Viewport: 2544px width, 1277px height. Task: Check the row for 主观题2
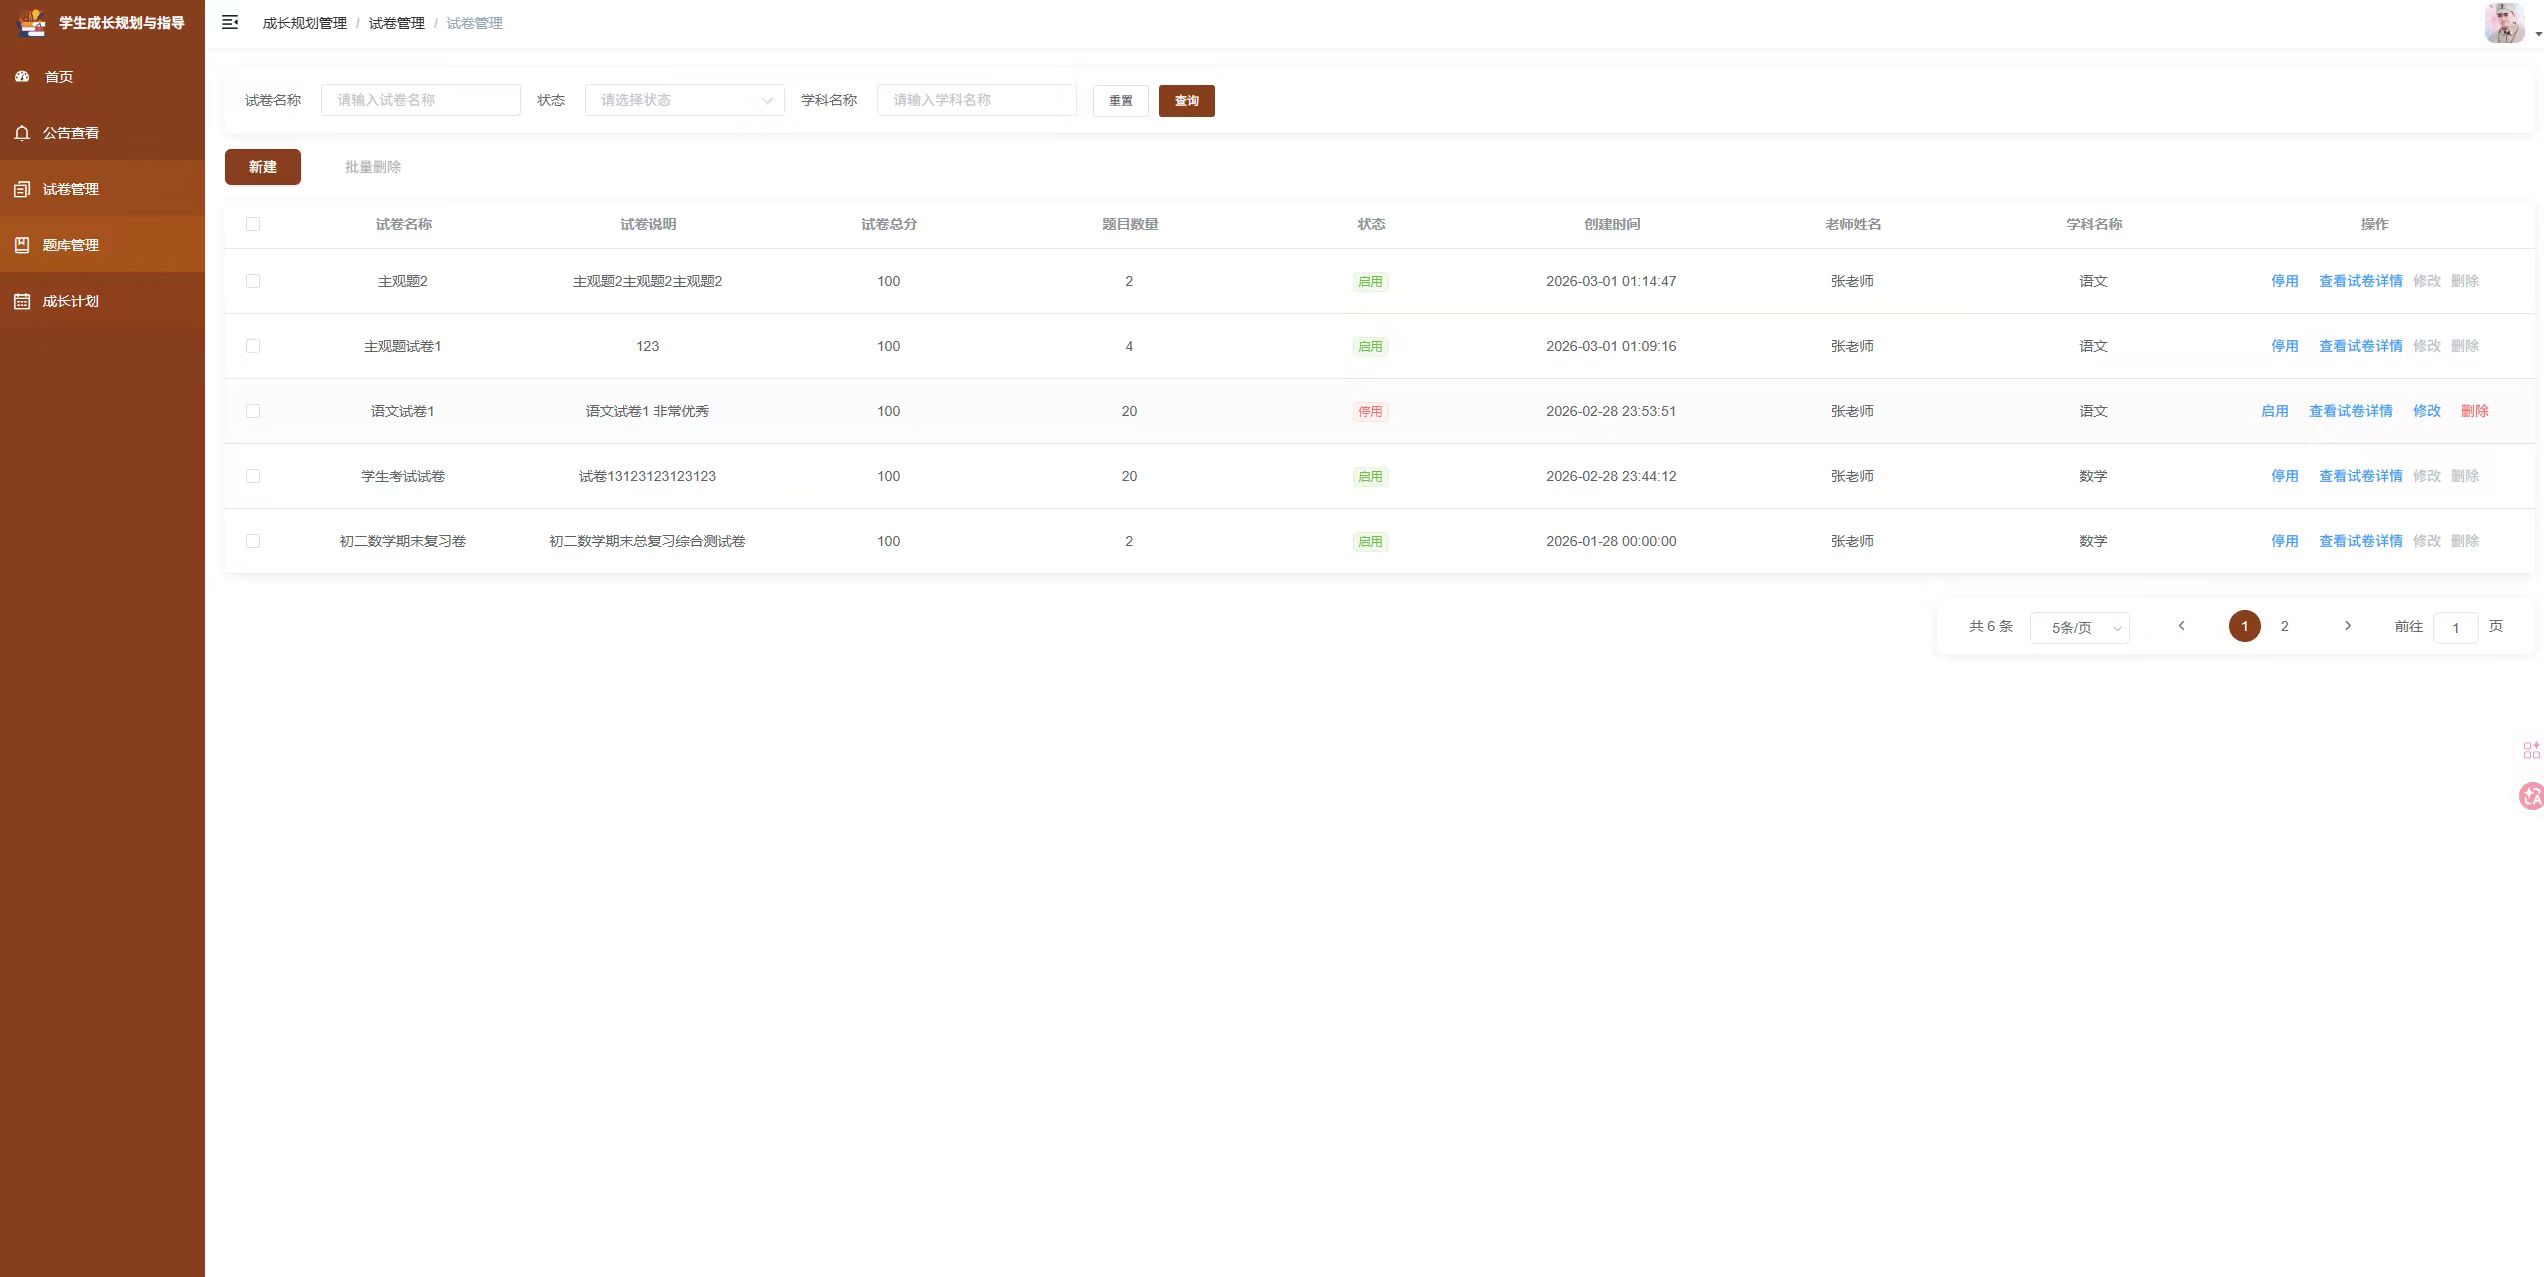click(253, 281)
